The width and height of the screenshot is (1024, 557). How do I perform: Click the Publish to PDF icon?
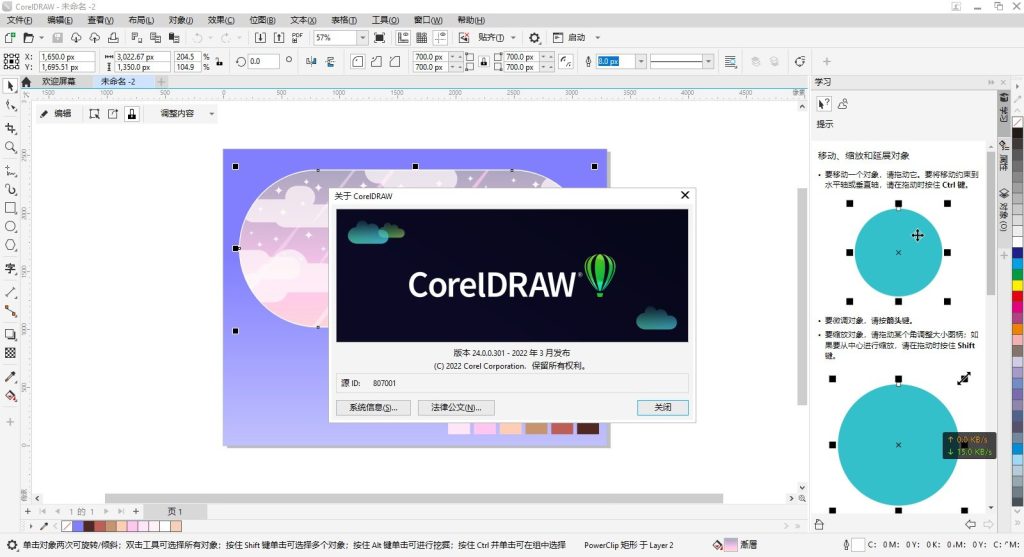point(297,38)
